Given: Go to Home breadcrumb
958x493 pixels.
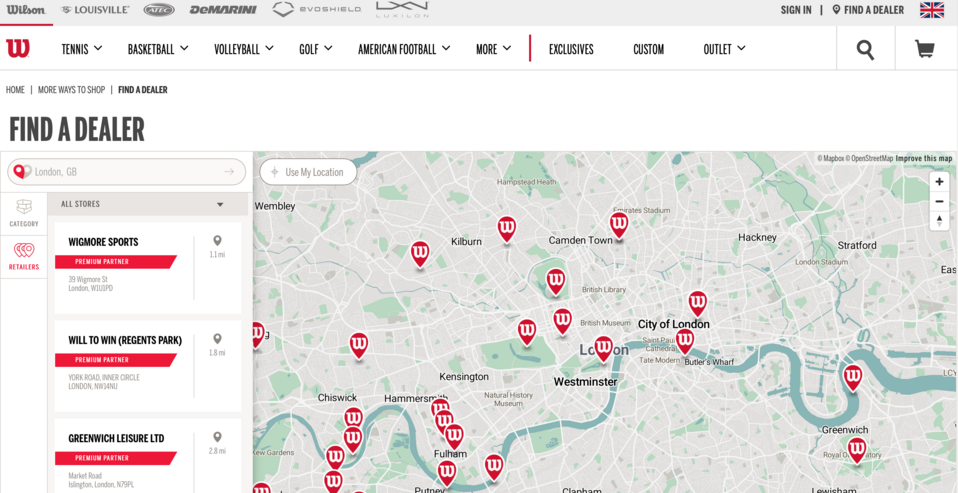Looking at the screenshot, I should pos(15,90).
